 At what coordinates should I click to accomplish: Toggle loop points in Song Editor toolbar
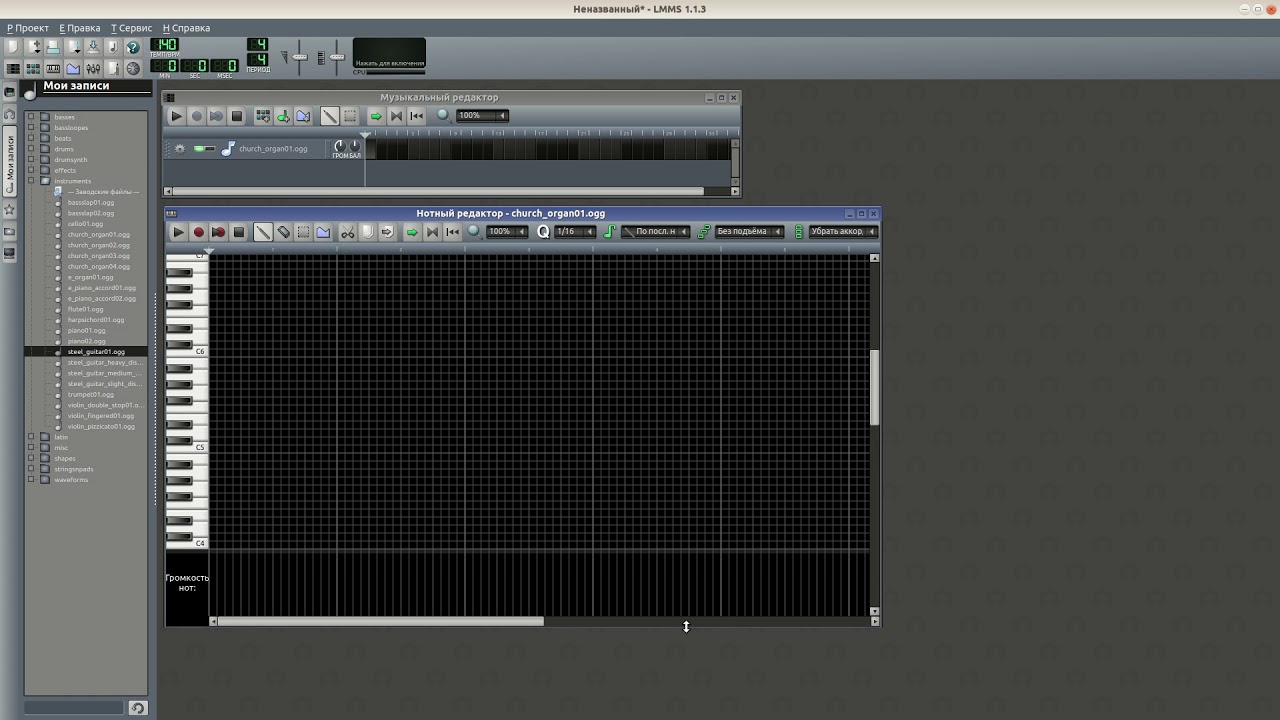point(396,116)
